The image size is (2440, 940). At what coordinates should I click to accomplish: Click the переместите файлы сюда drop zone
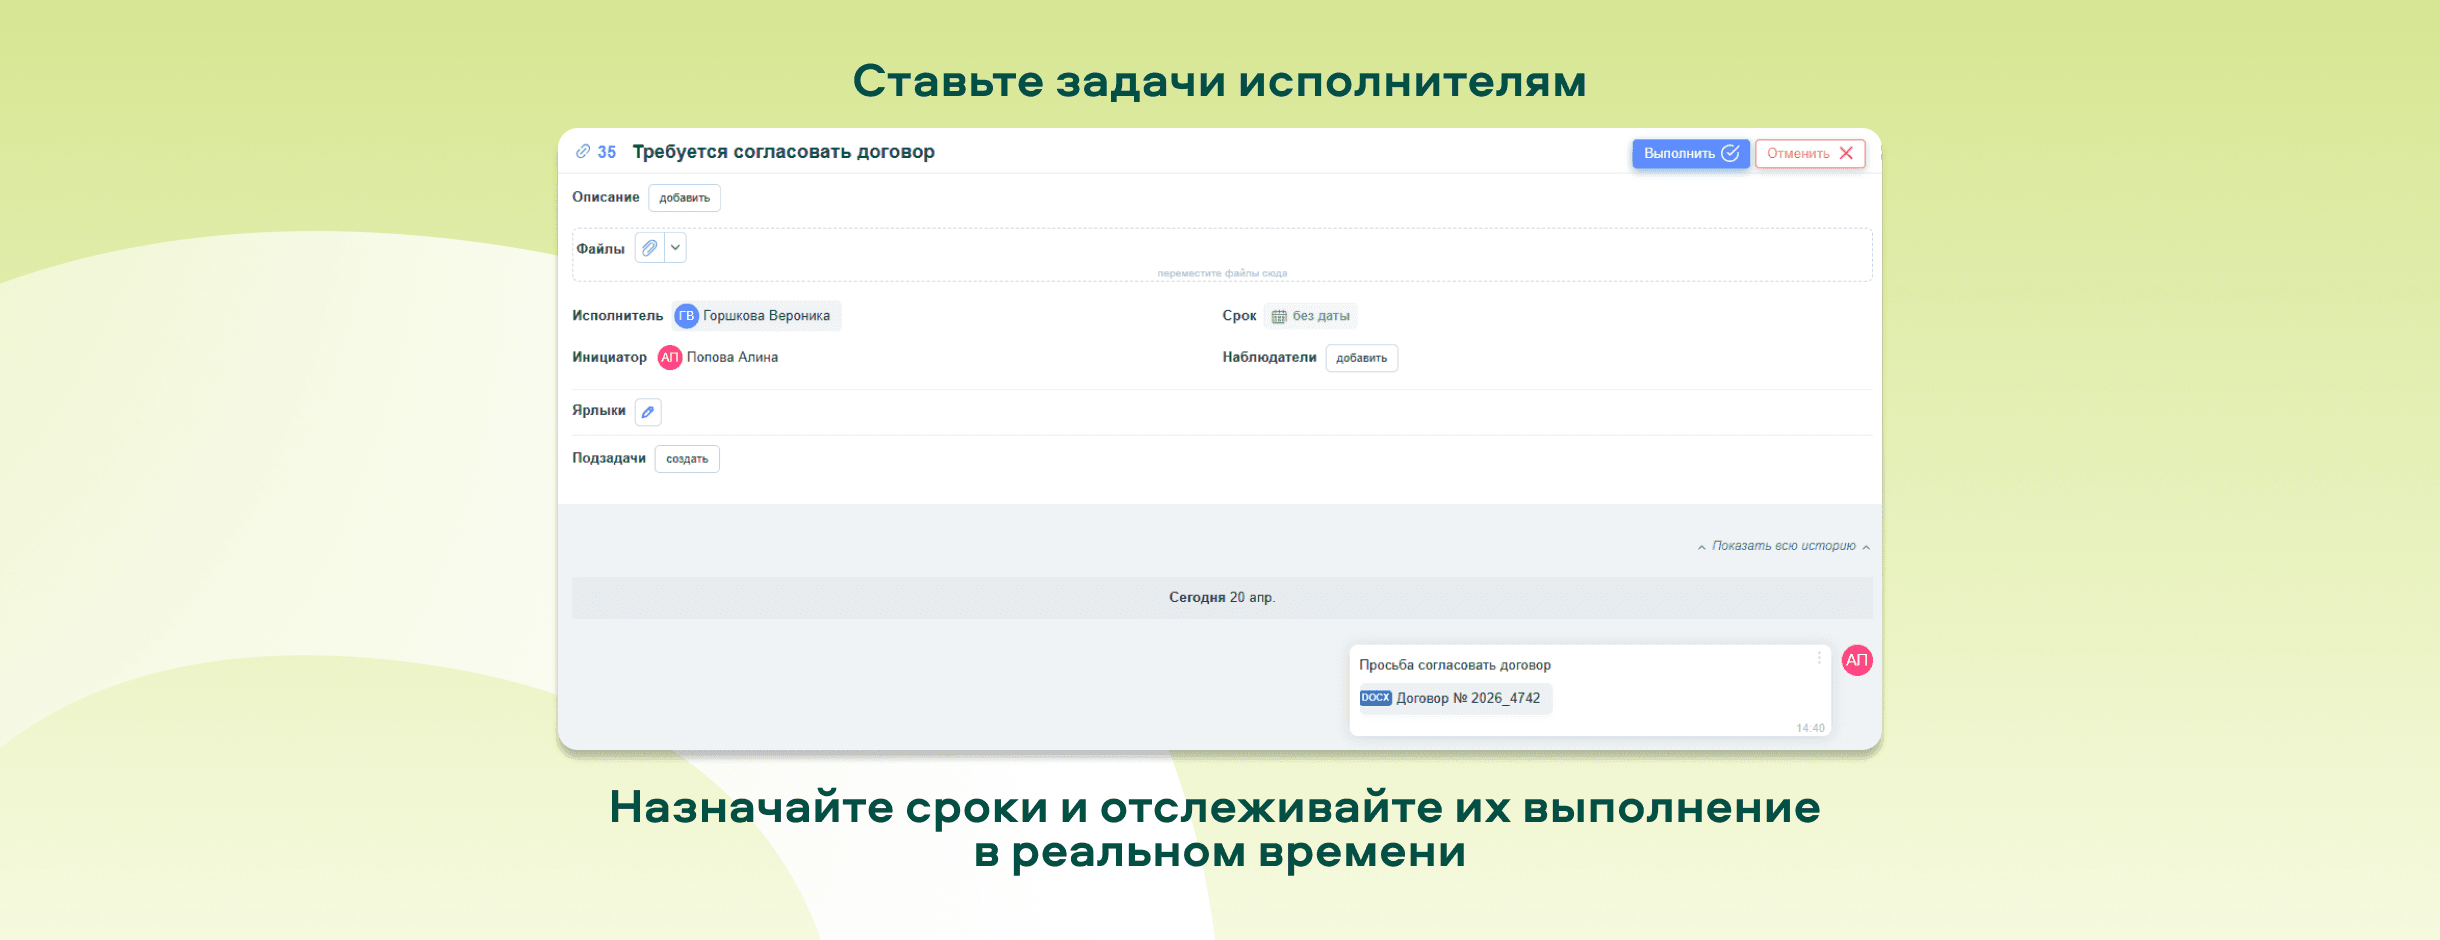[x=1222, y=255]
